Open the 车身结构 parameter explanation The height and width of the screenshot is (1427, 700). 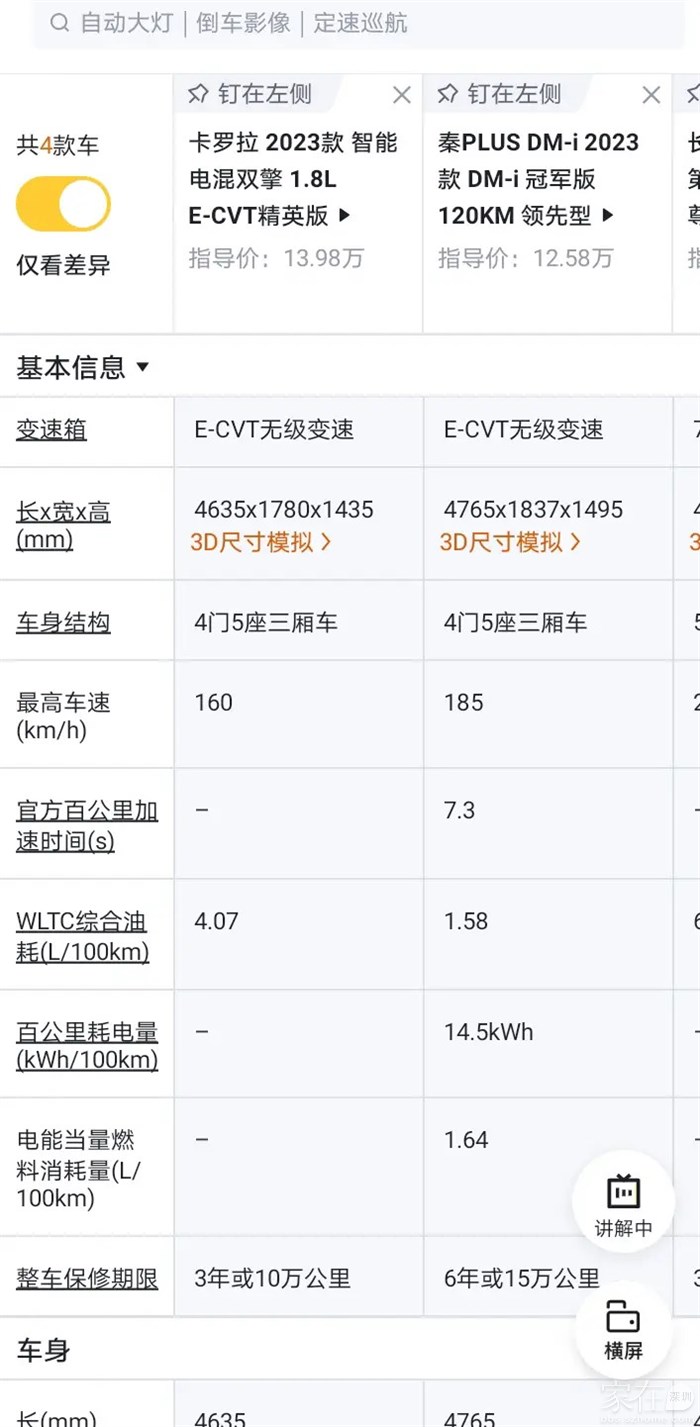63,623
